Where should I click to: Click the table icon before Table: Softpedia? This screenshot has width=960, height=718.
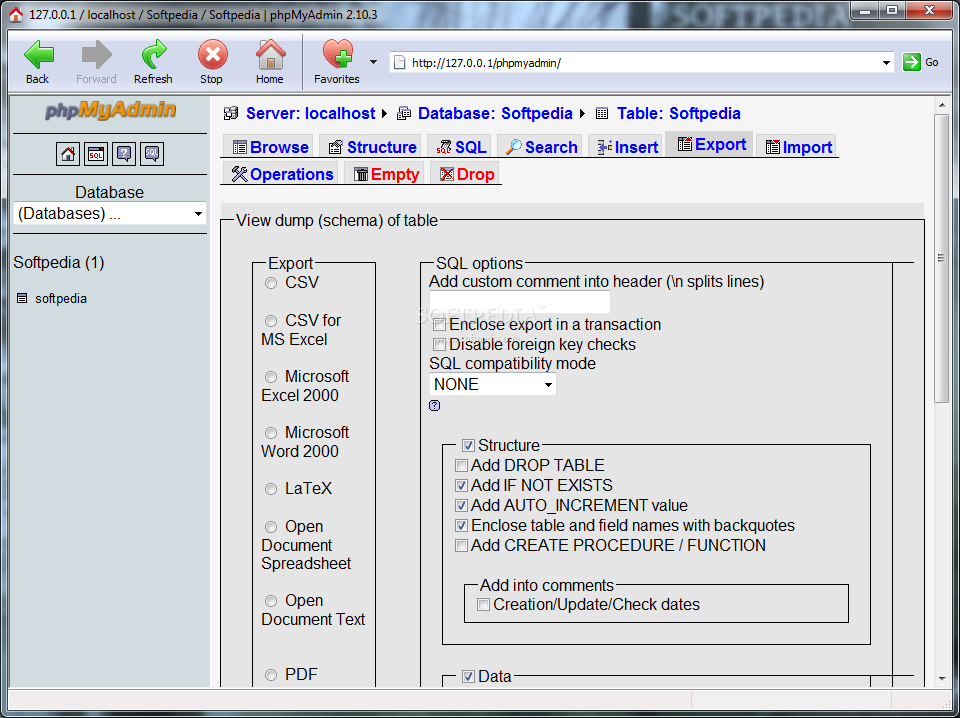click(602, 113)
